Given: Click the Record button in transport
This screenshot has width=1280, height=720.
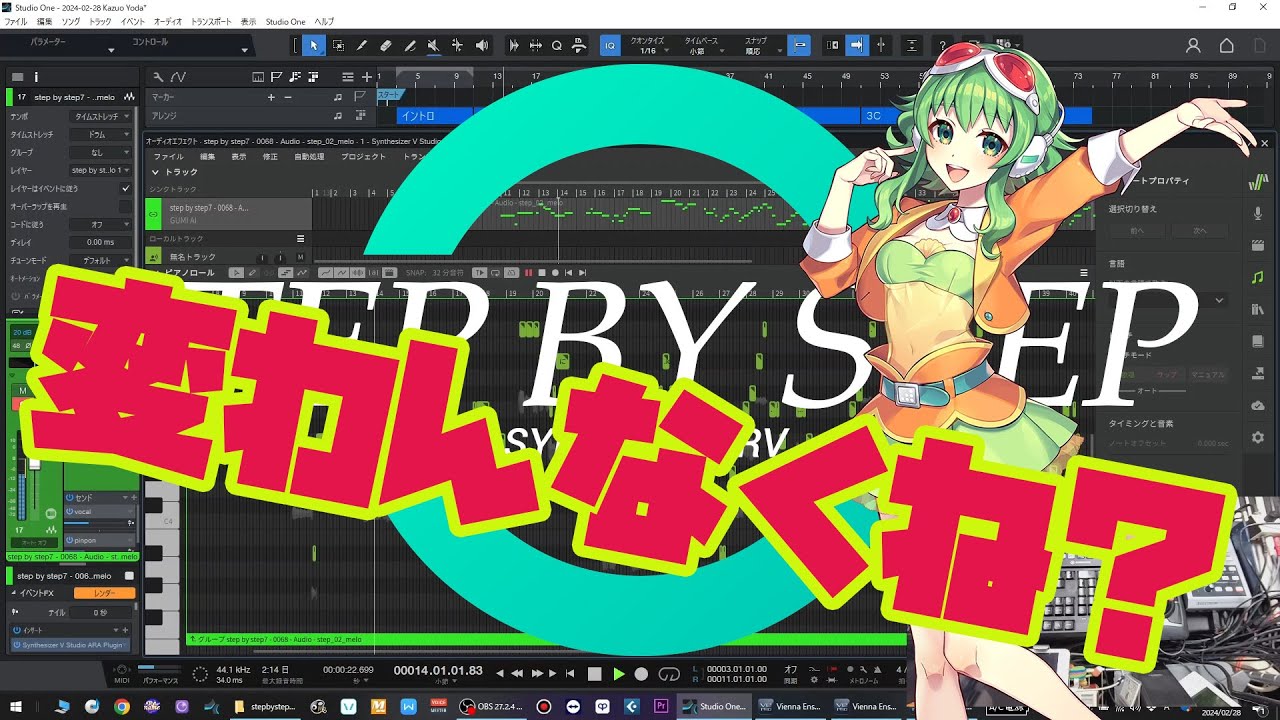Looking at the screenshot, I should (642, 674).
